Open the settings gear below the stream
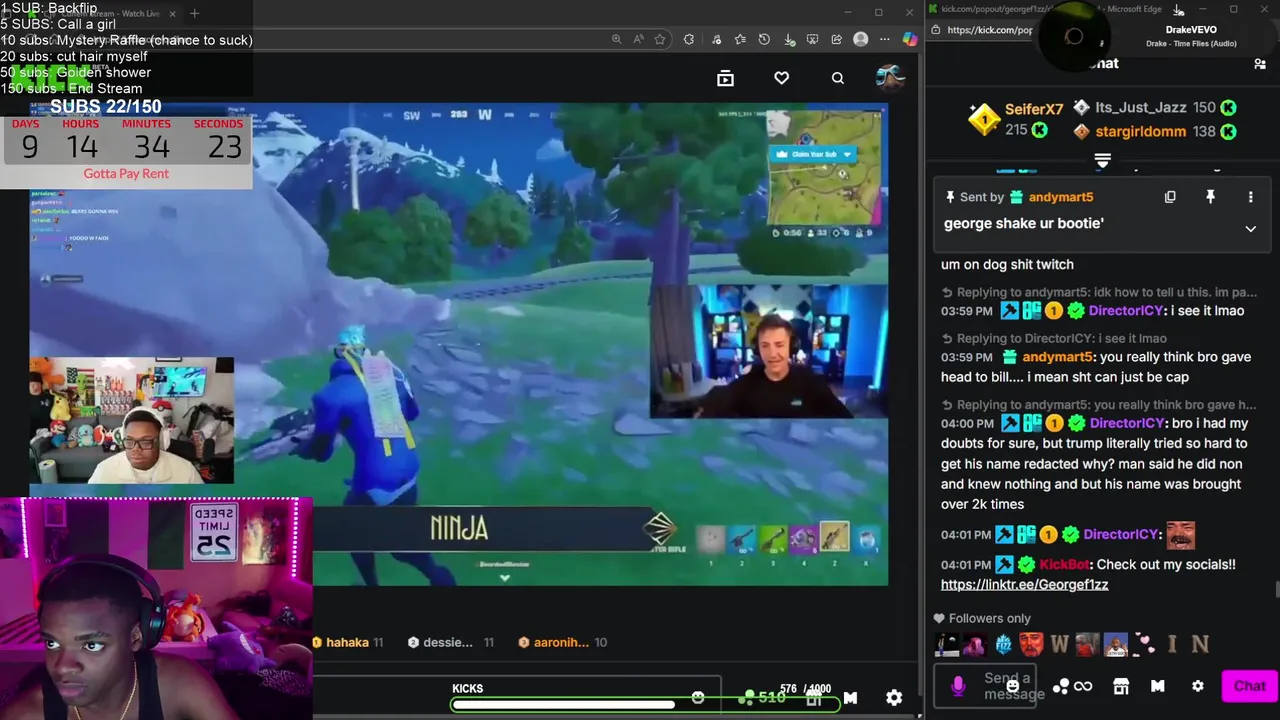Screen dimensions: 1280x720 click(x=894, y=698)
